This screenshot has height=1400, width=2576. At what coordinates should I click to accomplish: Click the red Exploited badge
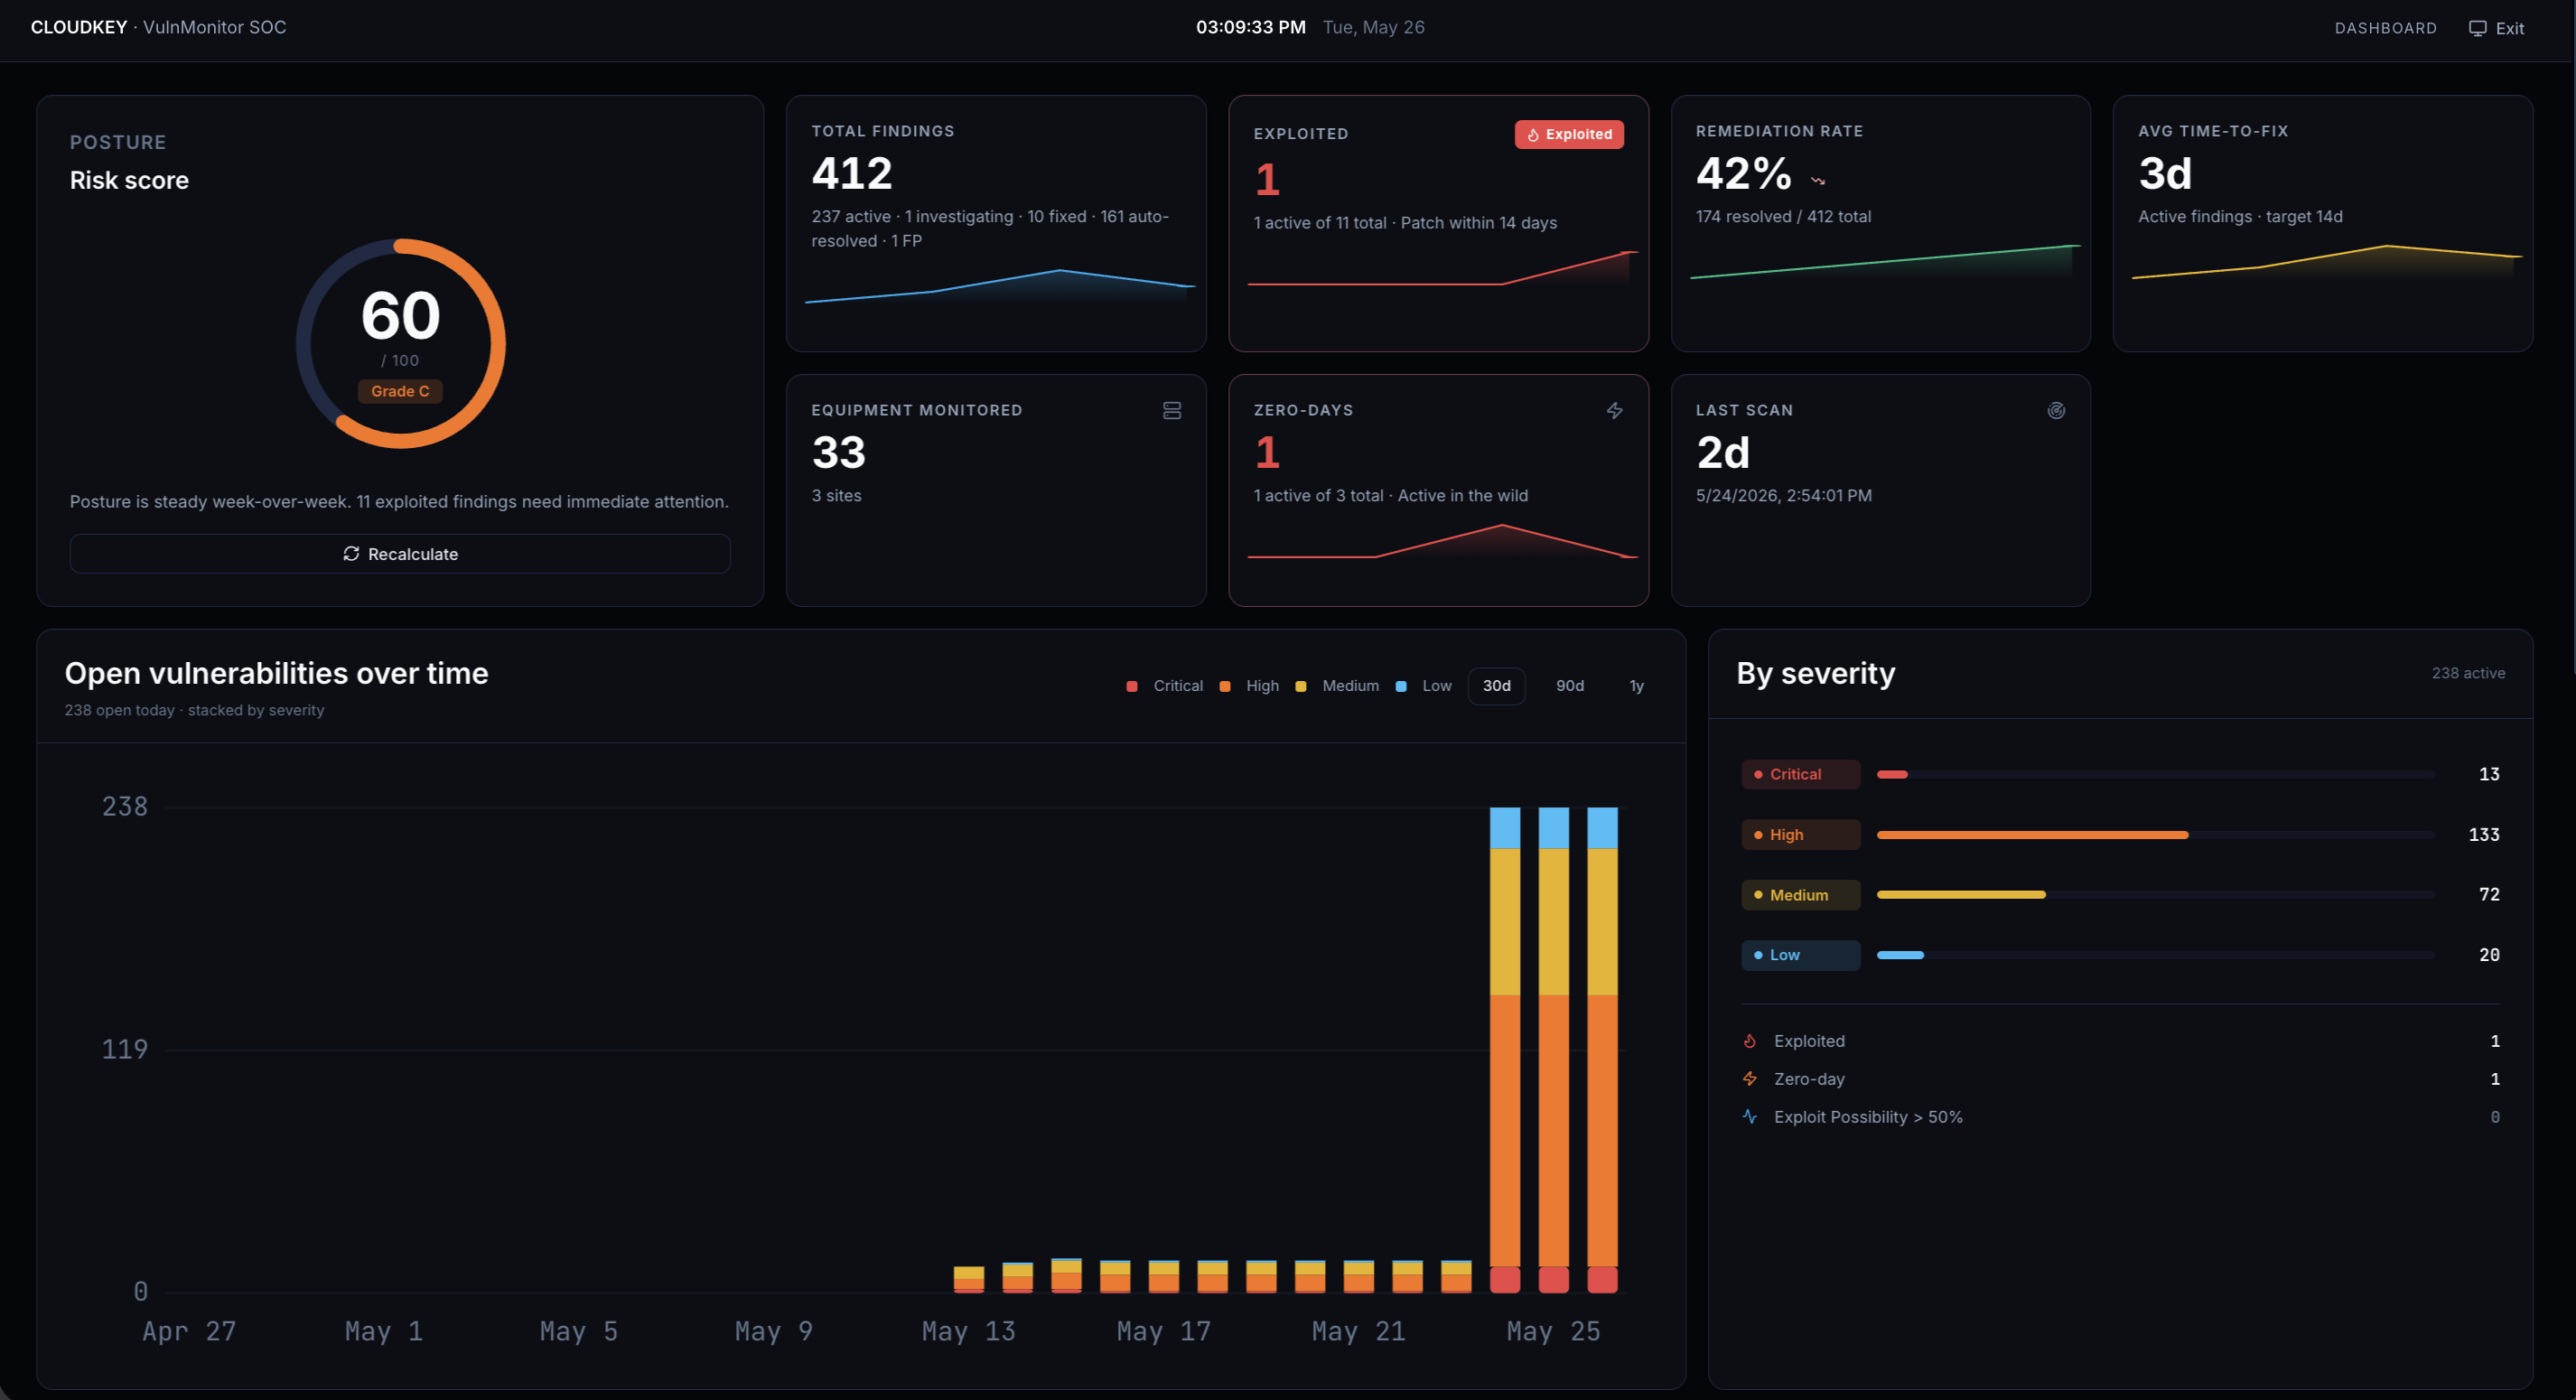(x=1568, y=134)
